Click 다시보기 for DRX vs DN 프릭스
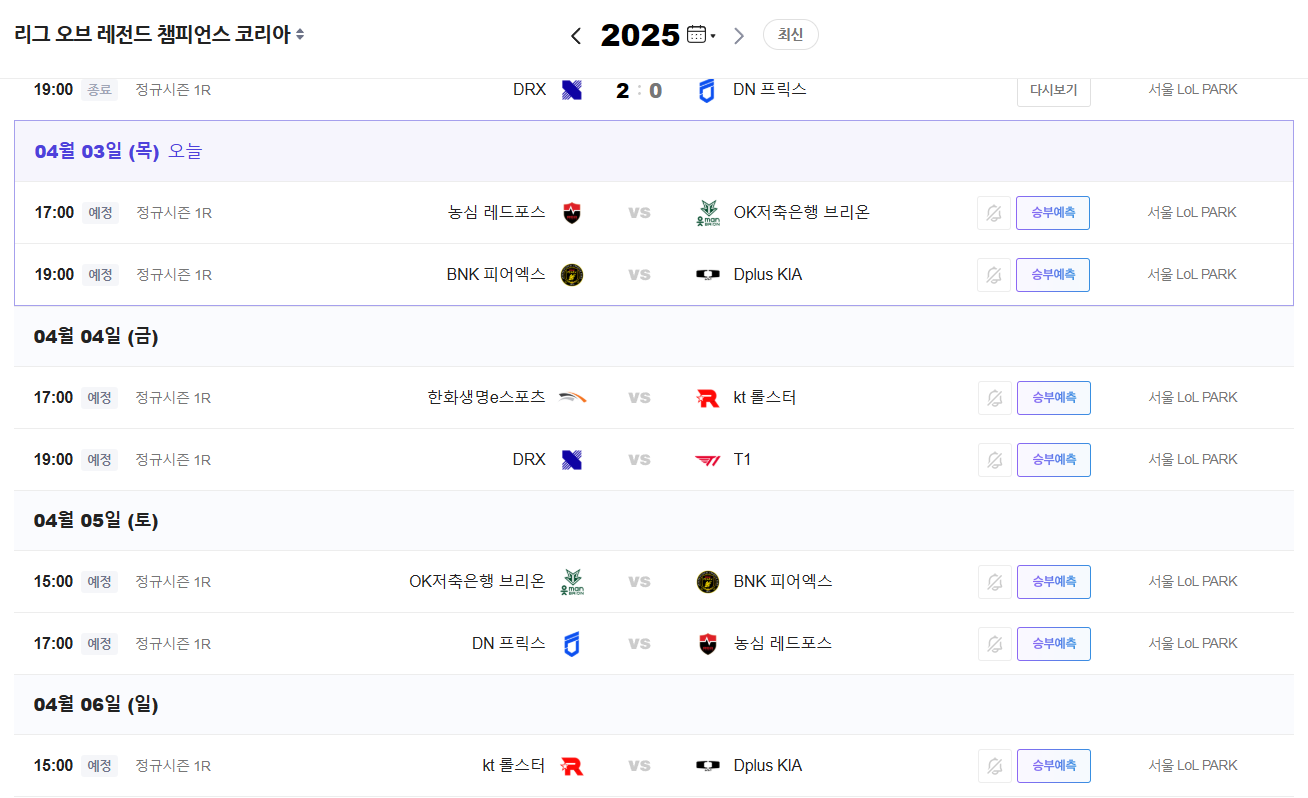Viewport: 1308px width, 798px height. [1054, 90]
